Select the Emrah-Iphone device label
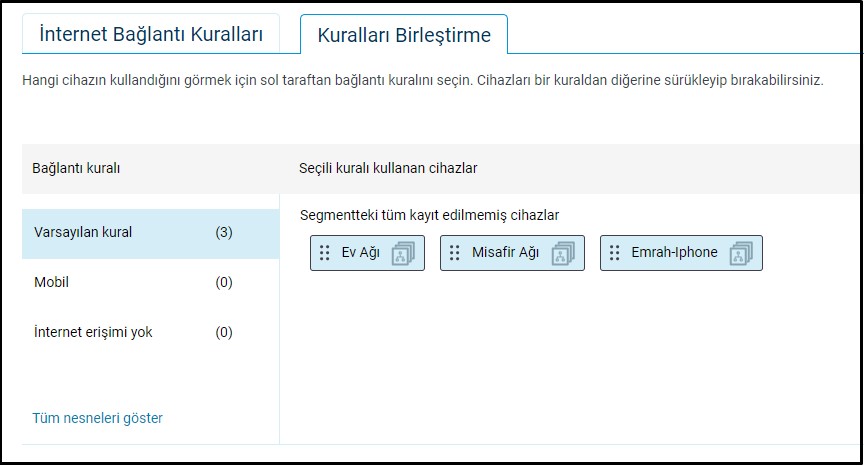Image resolution: width=864 pixels, height=466 pixels. [674, 253]
